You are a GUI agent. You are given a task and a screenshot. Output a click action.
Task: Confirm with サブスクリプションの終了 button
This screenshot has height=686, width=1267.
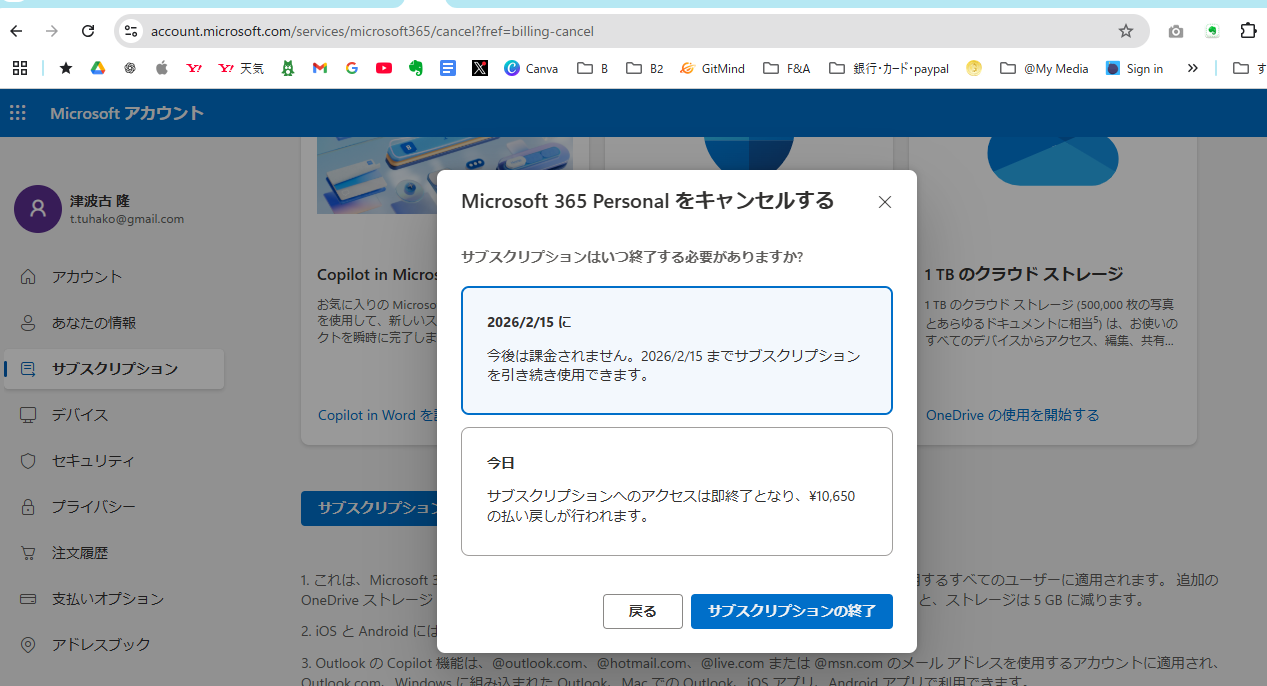pyautogui.click(x=791, y=611)
